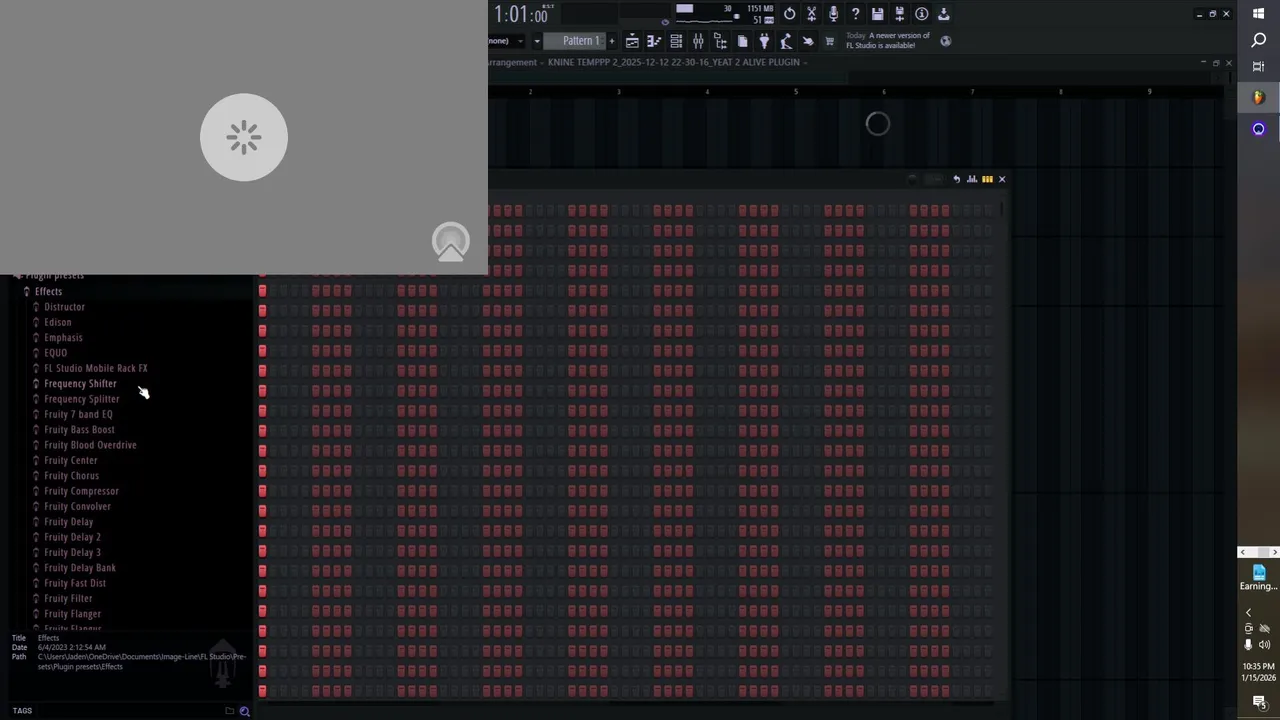Open FL Studio Mobile Rack FX entry

[95, 368]
